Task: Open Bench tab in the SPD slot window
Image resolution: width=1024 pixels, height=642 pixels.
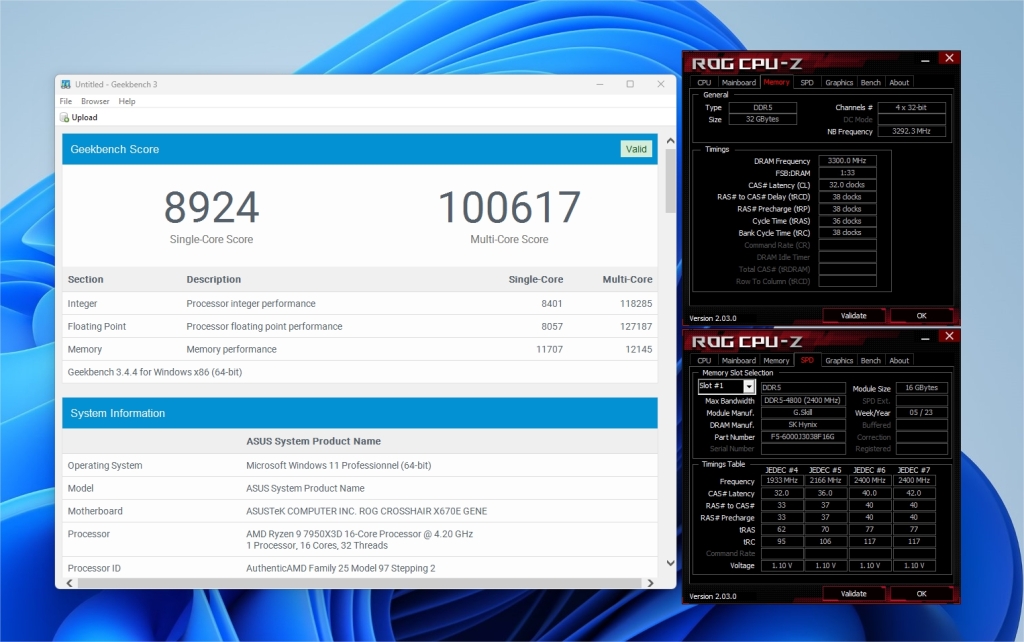Action: [x=870, y=361]
